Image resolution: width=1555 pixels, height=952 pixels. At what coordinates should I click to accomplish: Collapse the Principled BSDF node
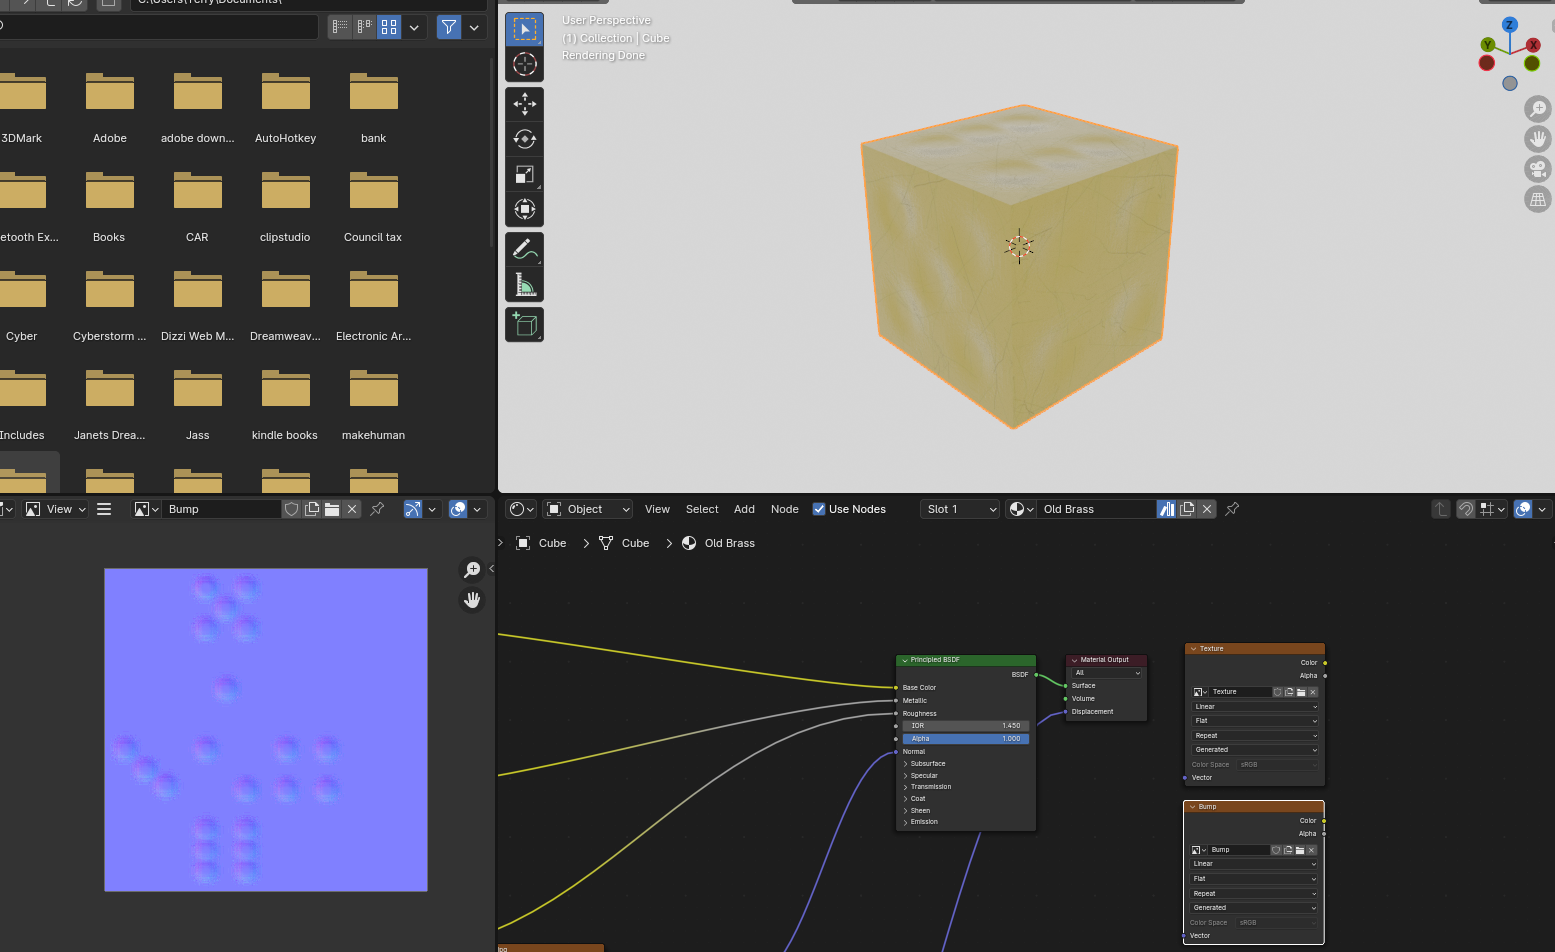click(905, 660)
